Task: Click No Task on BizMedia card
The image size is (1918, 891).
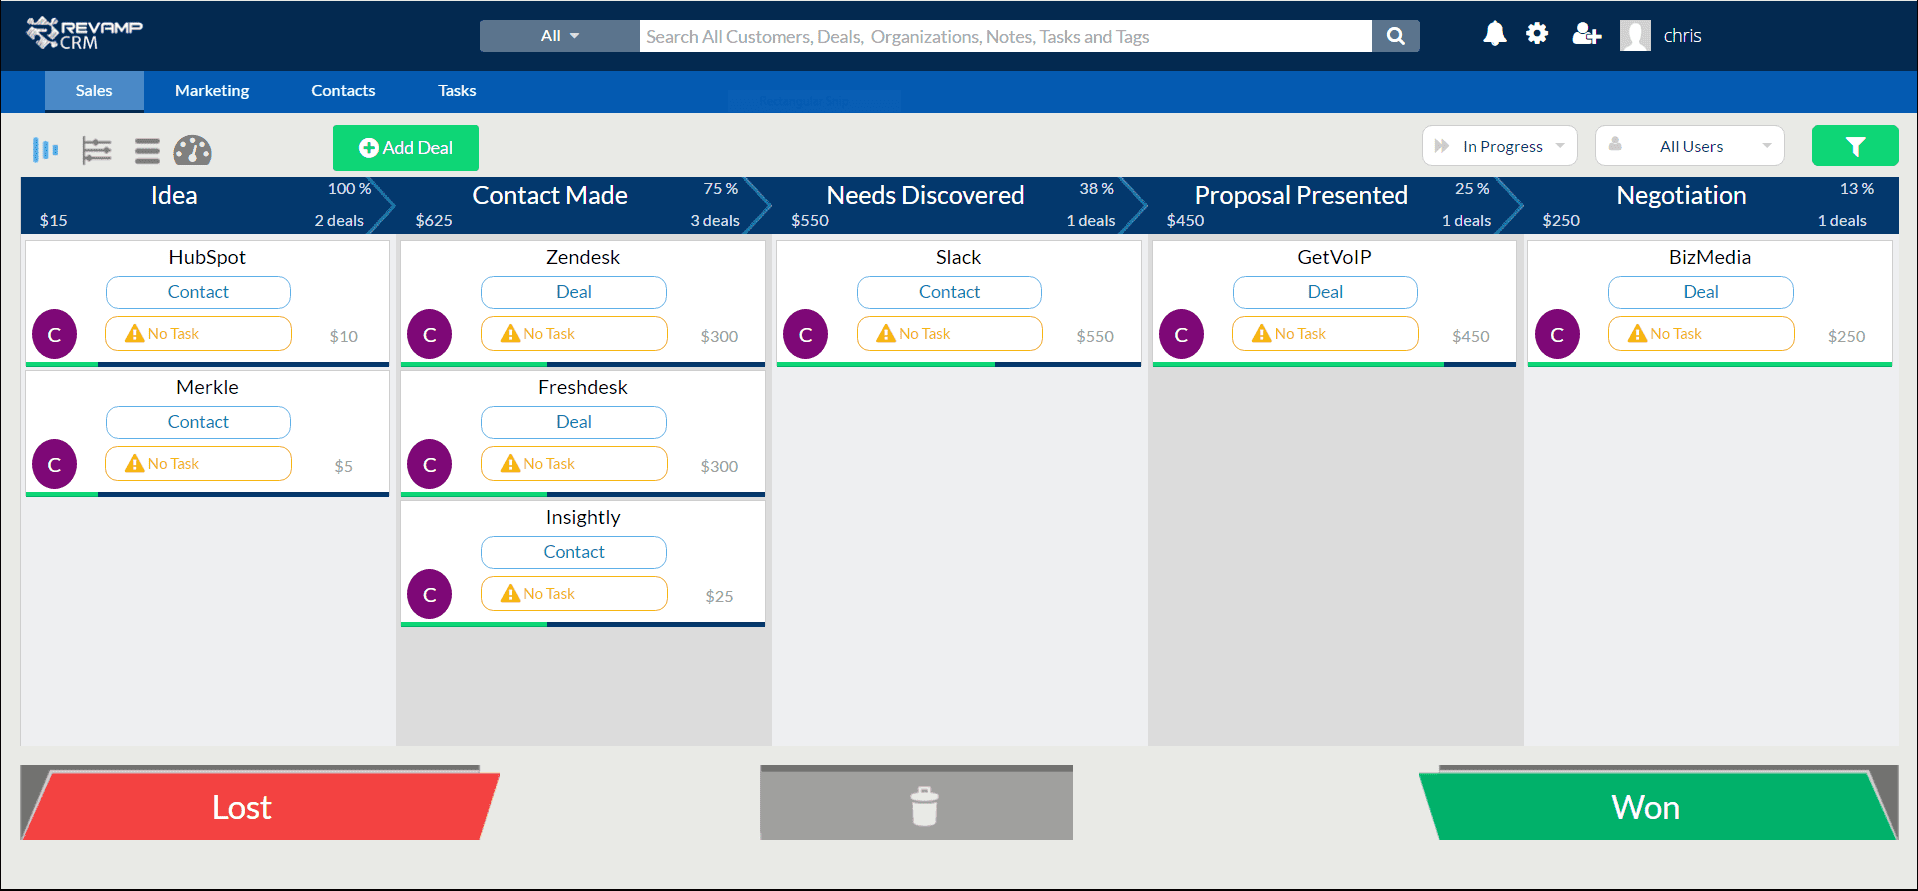Action: [1701, 334]
